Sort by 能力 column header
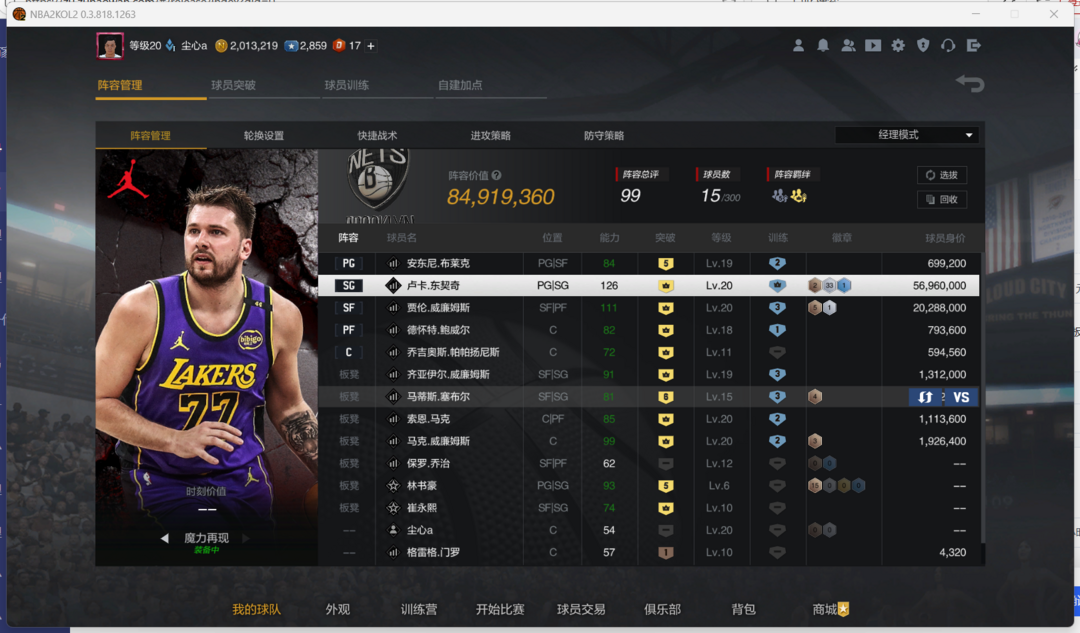The width and height of the screenshot is (1080, 633). [609, 238]
